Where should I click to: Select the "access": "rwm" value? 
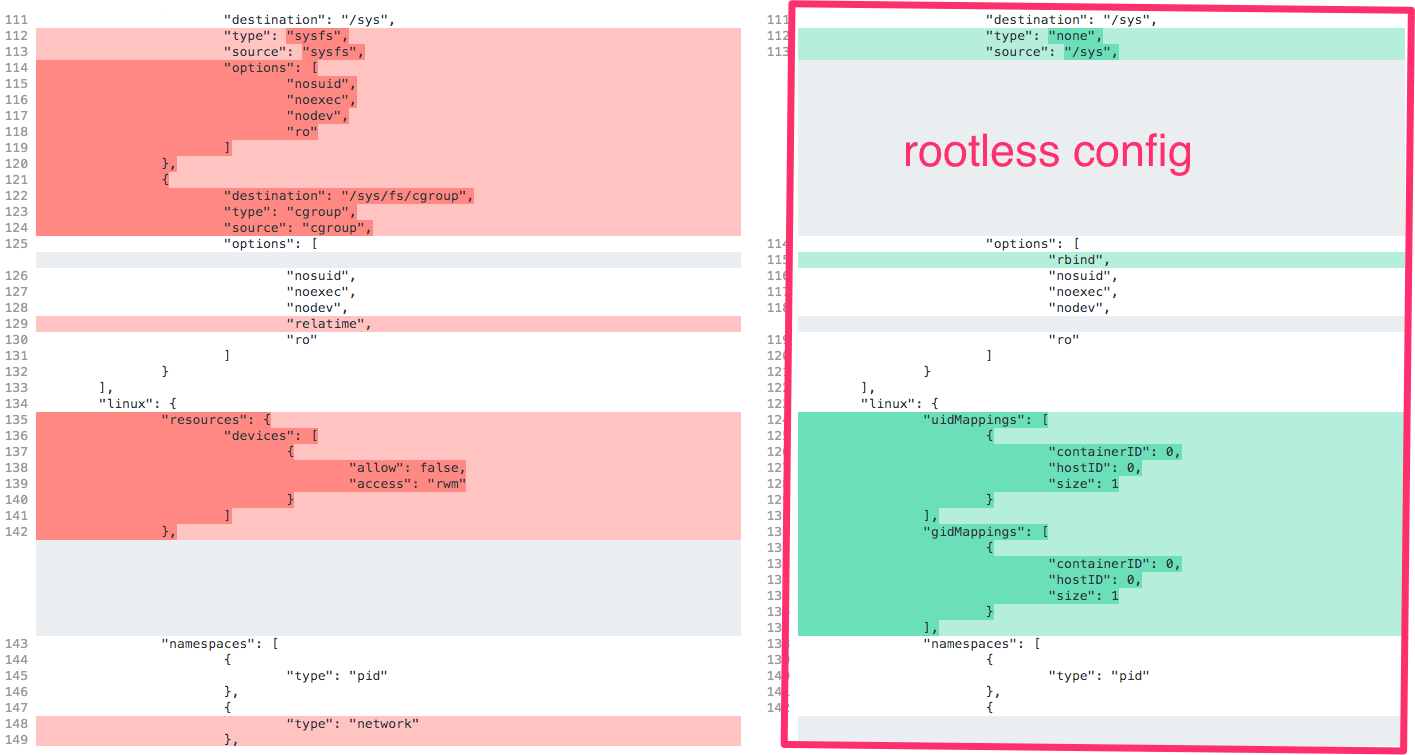tap(409, 483)
